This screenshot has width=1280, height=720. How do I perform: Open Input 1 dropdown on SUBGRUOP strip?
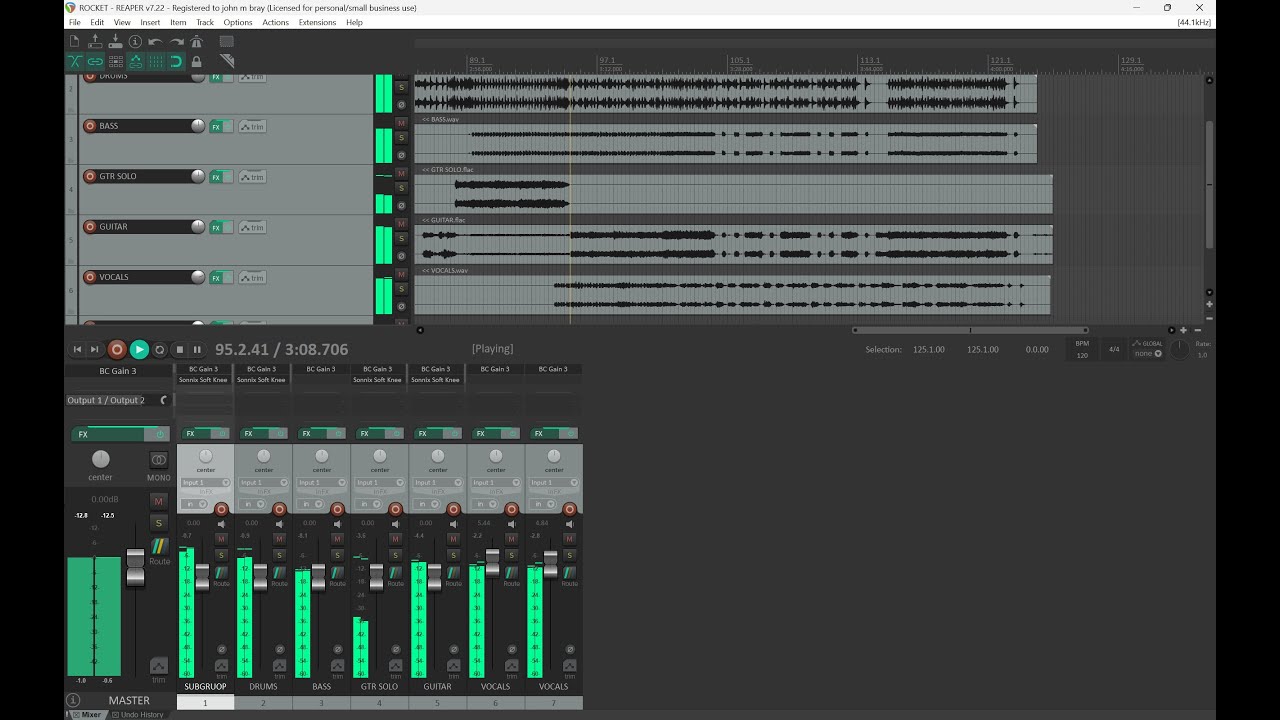pos(206,483)
